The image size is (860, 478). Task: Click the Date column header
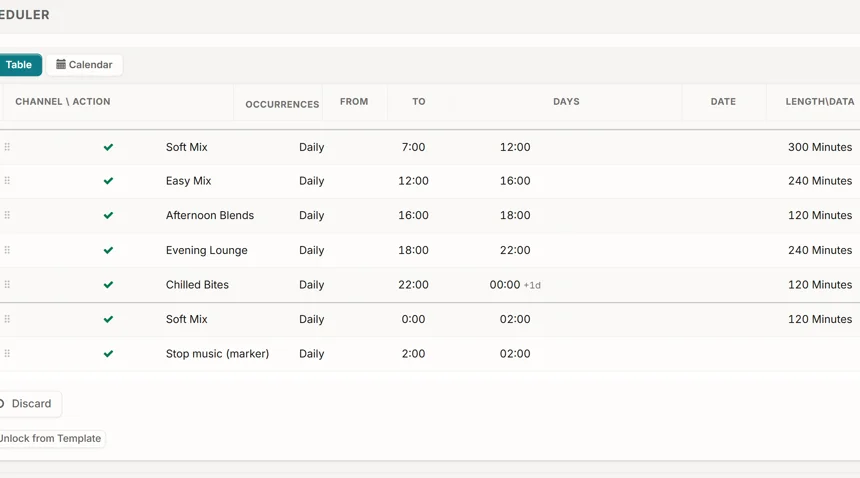(x=723, y=101)
